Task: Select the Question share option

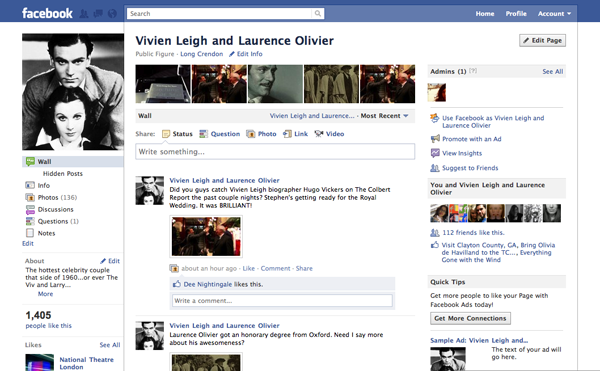Action: tap(220, 134)
